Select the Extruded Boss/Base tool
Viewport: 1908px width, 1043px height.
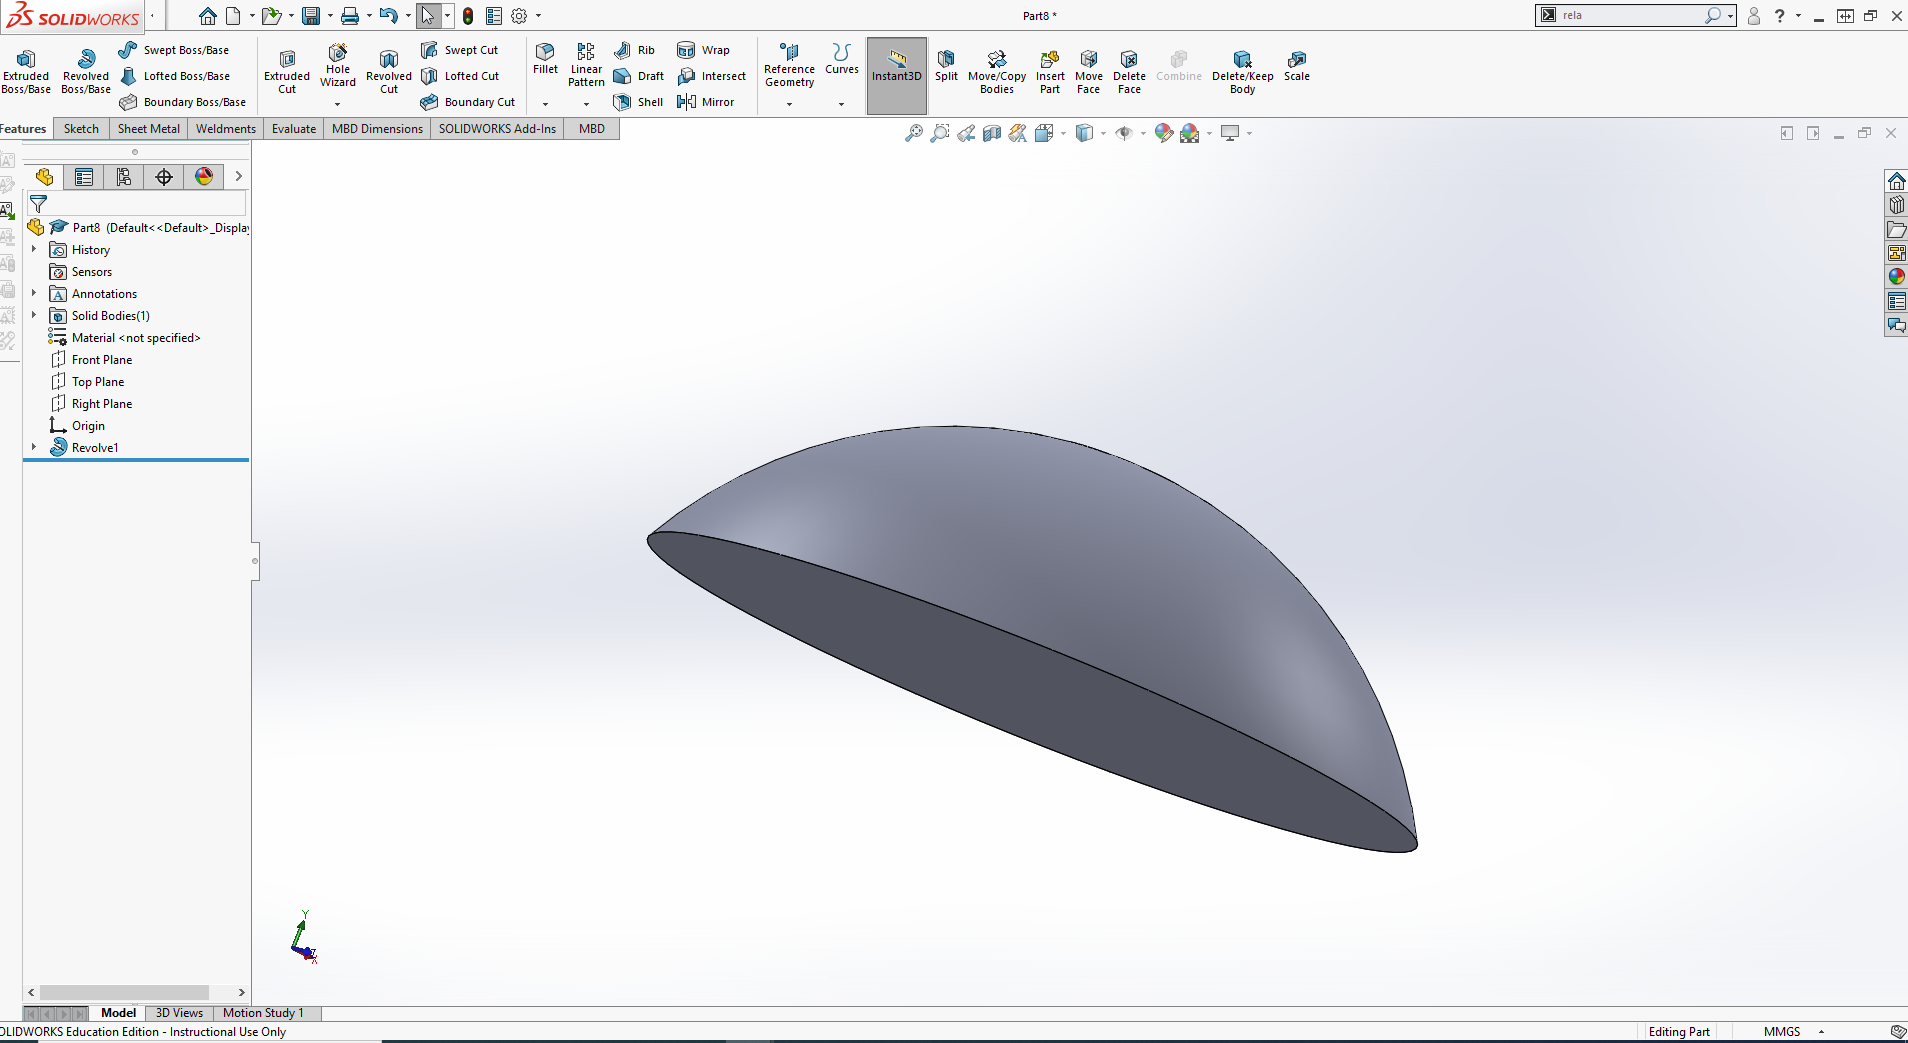pyautogui.click(x=26, y=71)
